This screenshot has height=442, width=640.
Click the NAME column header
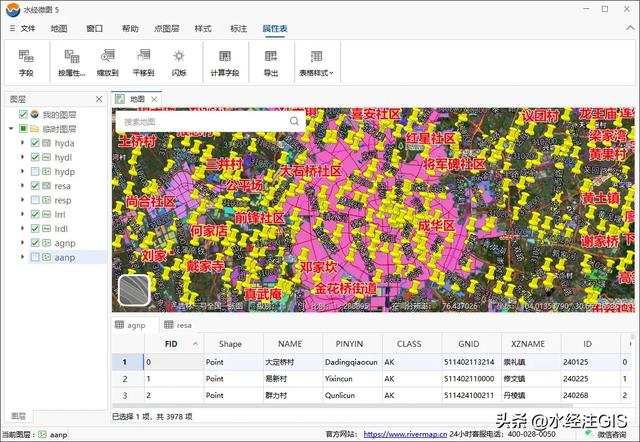[290, 344]
